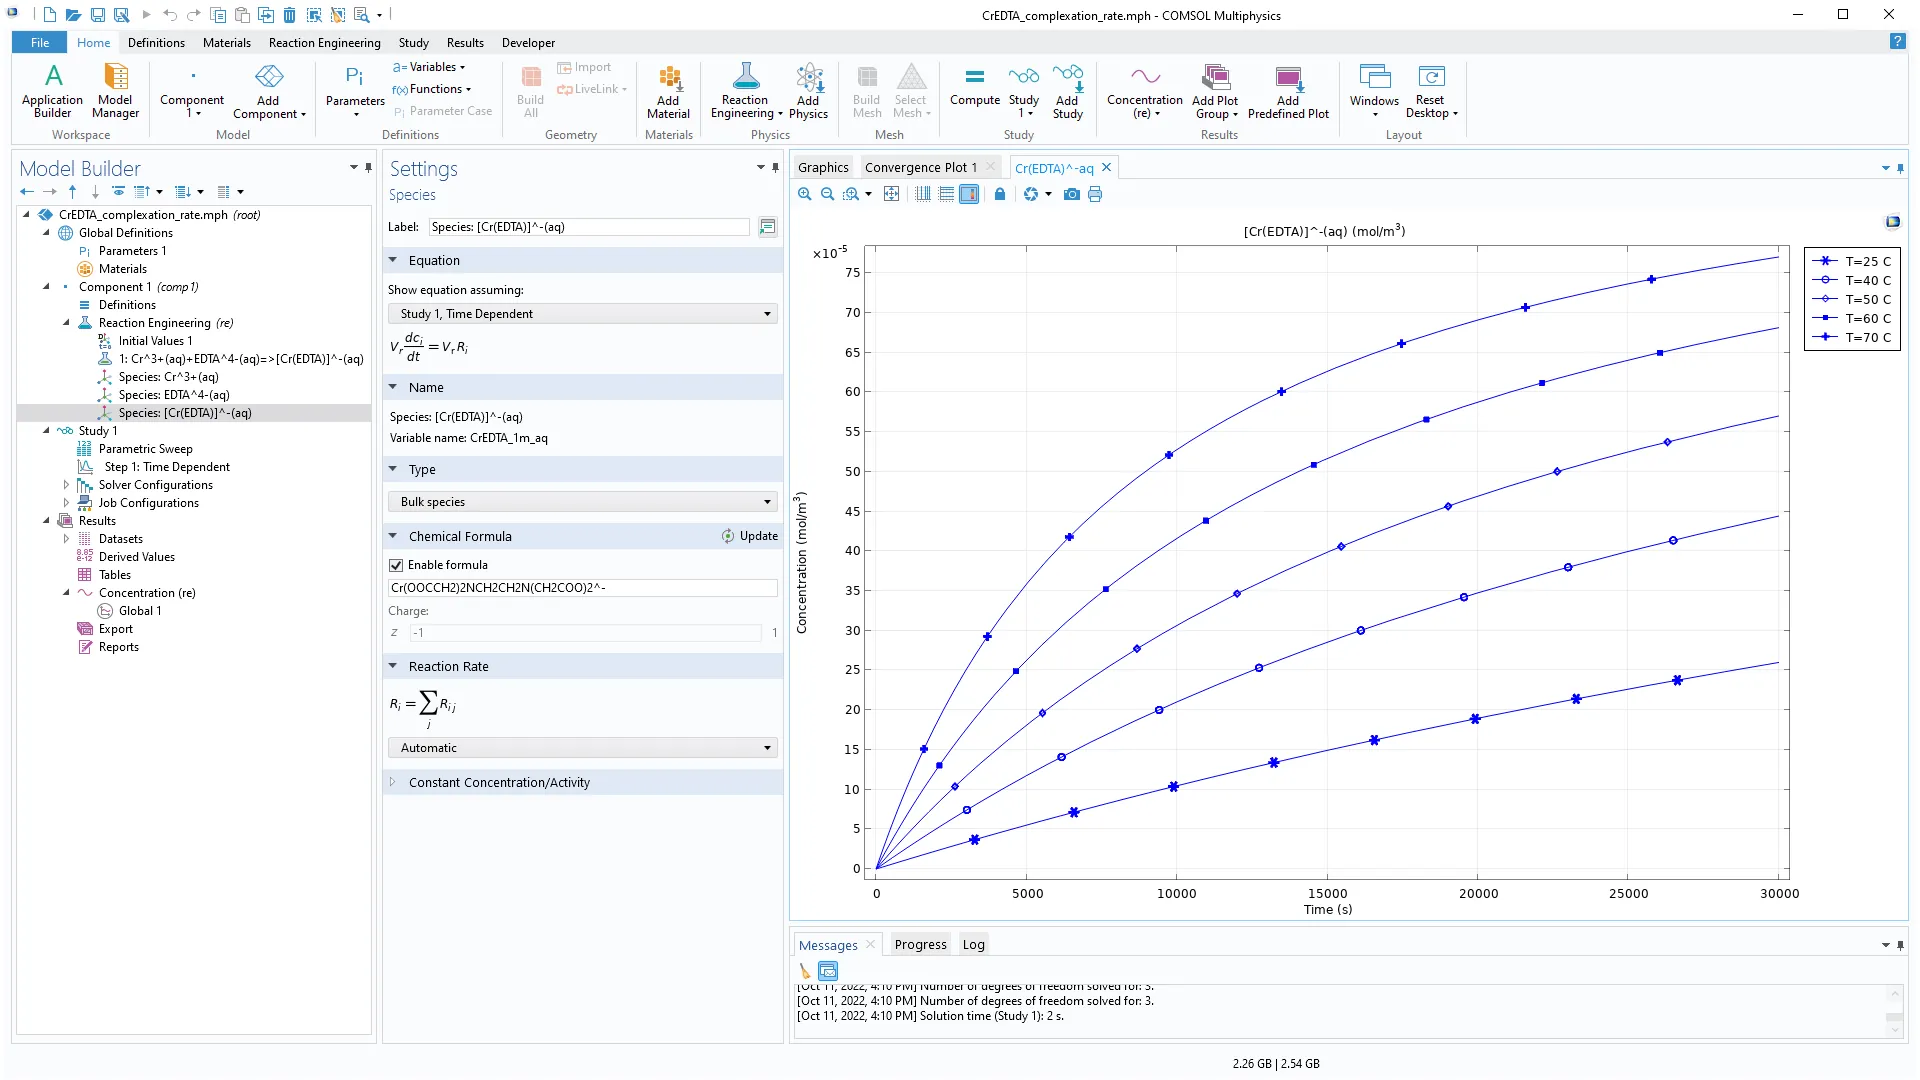Screen dimensions: 1920x1080
Task: Toggle the show legends button in plot toolbar
Action: [x=969, y=194]
